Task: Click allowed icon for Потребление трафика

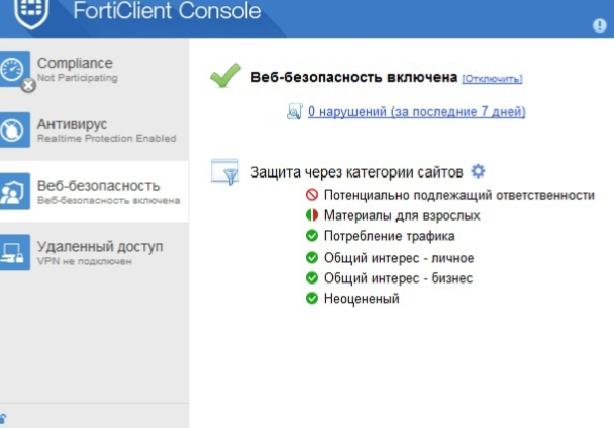Action: [x=312, y=236]
